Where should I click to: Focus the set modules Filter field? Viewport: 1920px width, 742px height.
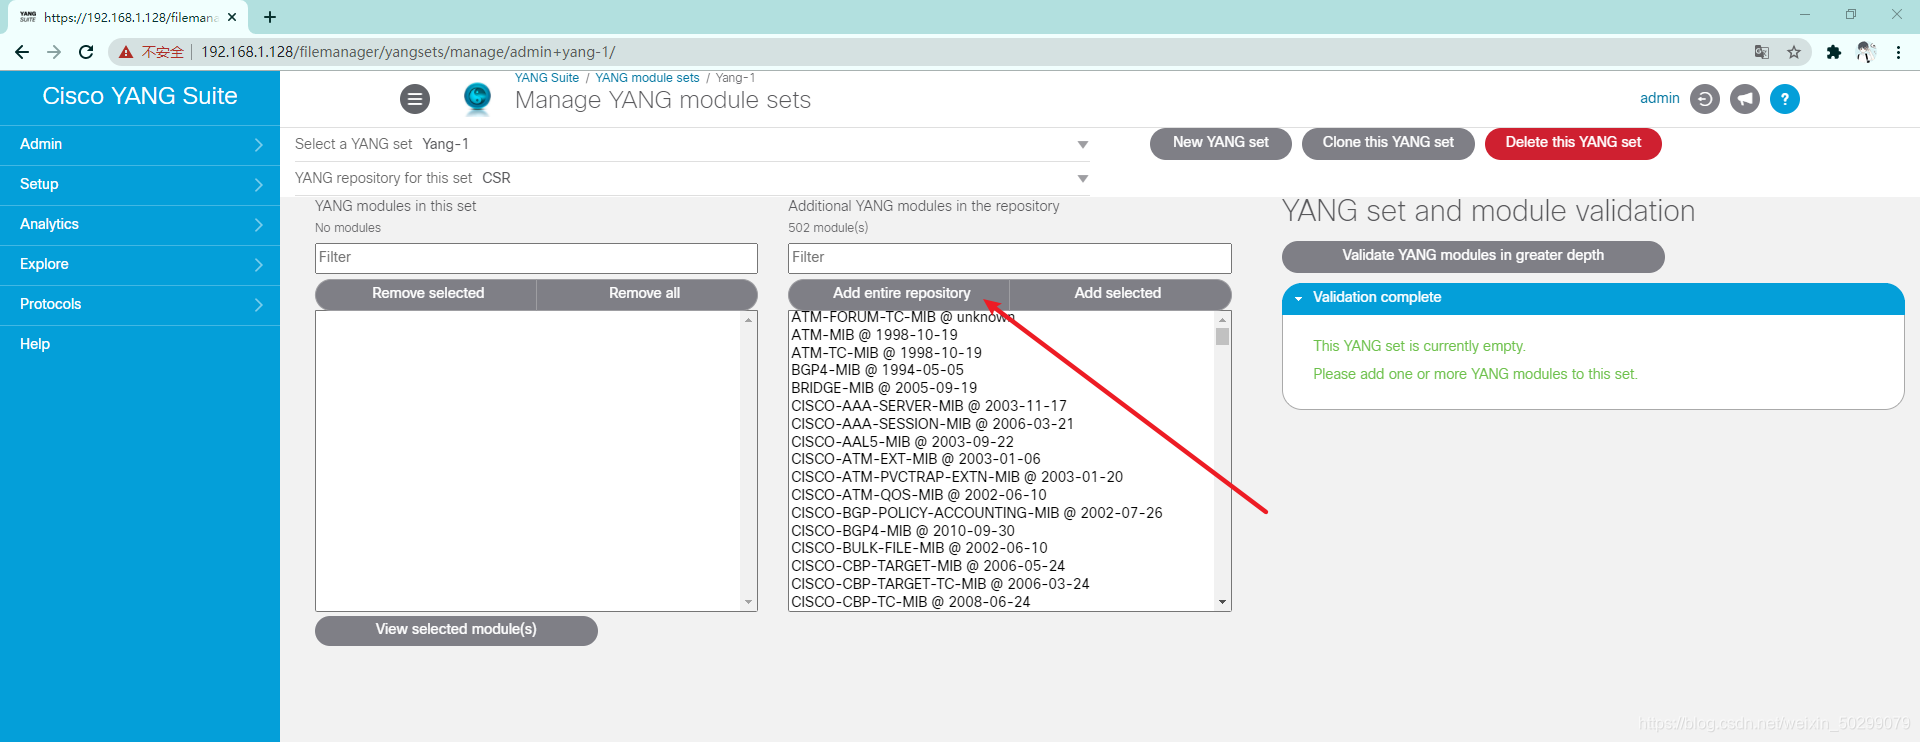click(536, 258)
